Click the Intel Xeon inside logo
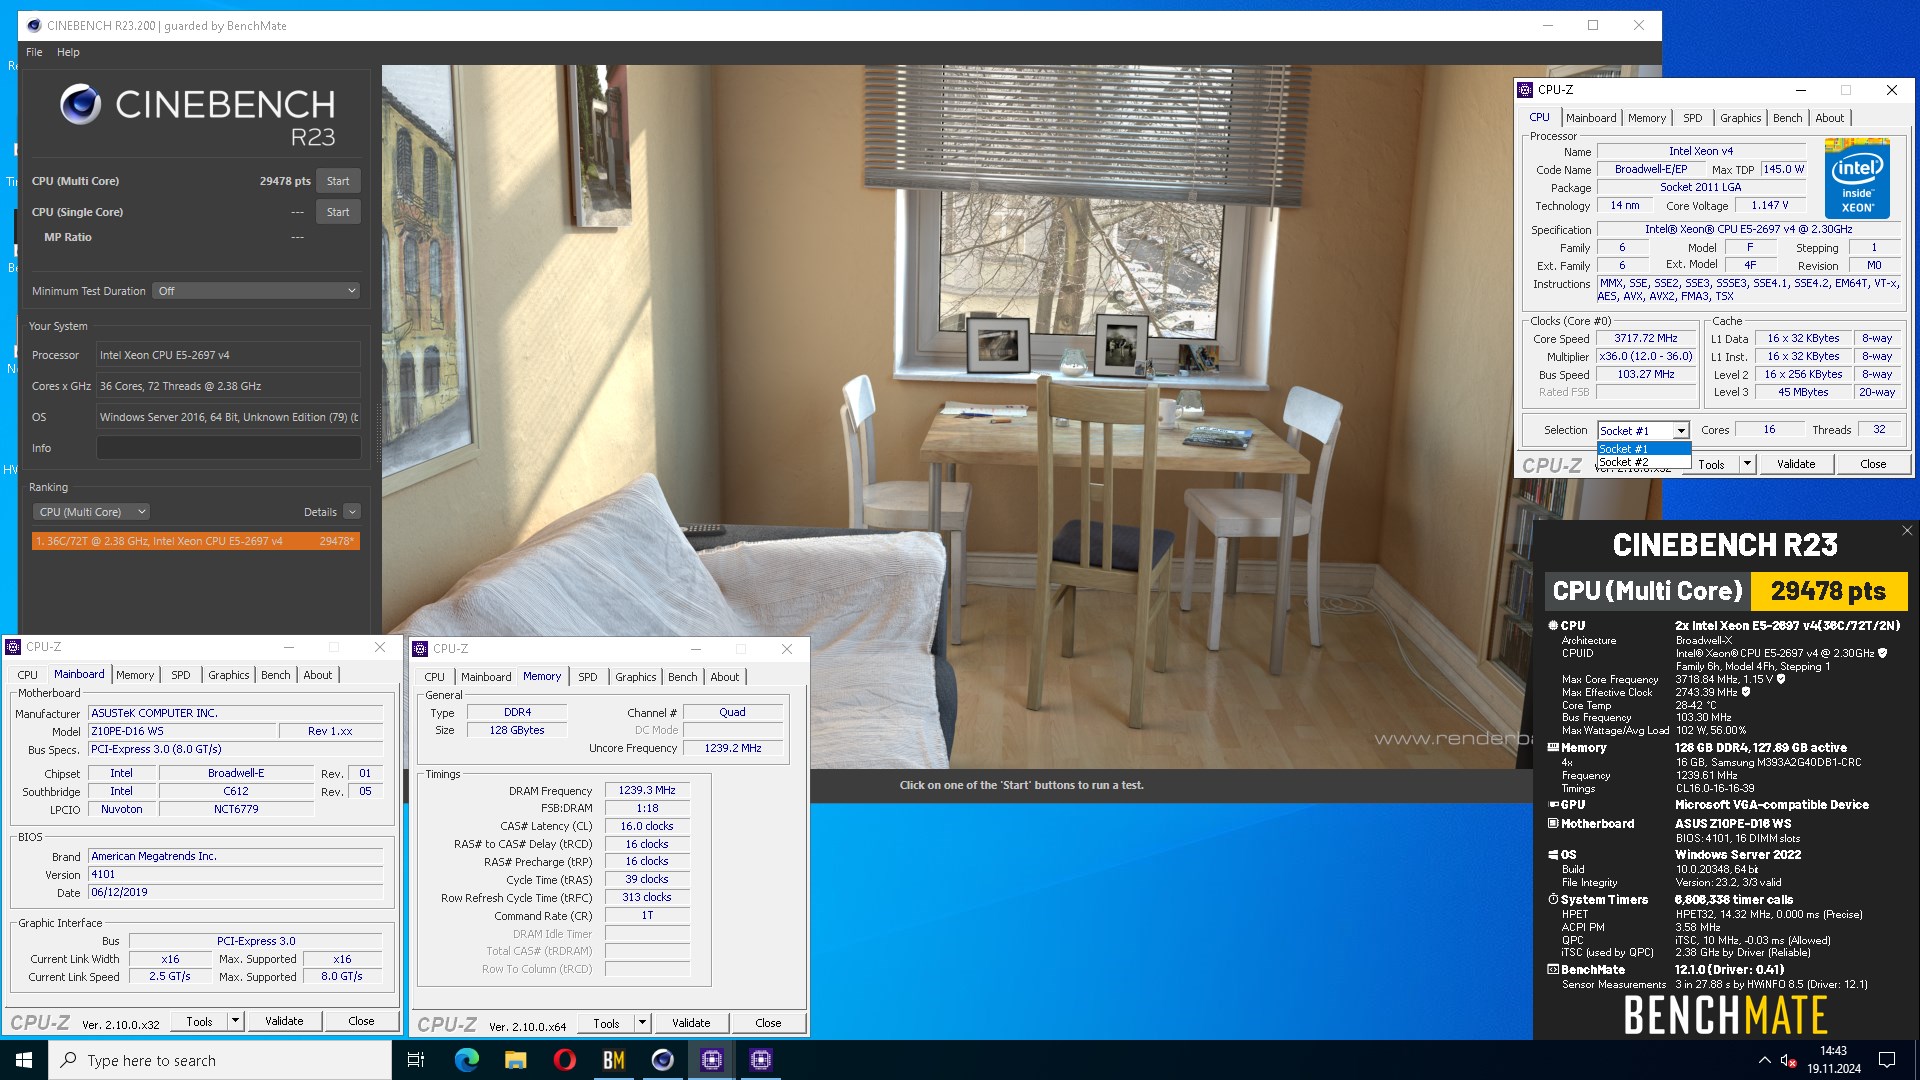This screenshot has height=1080, width=1920. pyautogui.click(x=1857, y=179)
